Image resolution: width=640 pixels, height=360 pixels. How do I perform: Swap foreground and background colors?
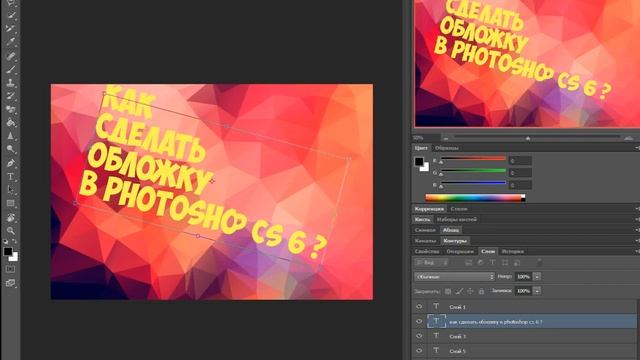[15, 242]
